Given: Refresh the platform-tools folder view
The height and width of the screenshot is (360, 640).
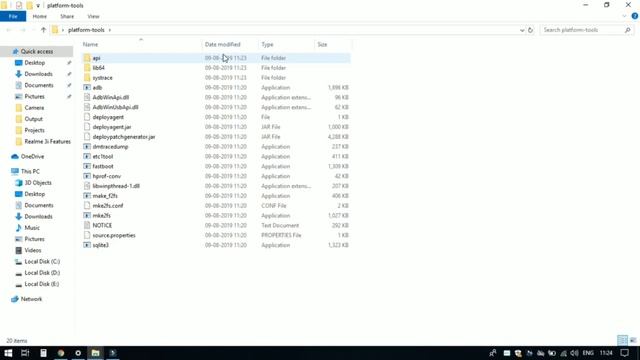Looking at the screenshot, I should click(530, 30).
